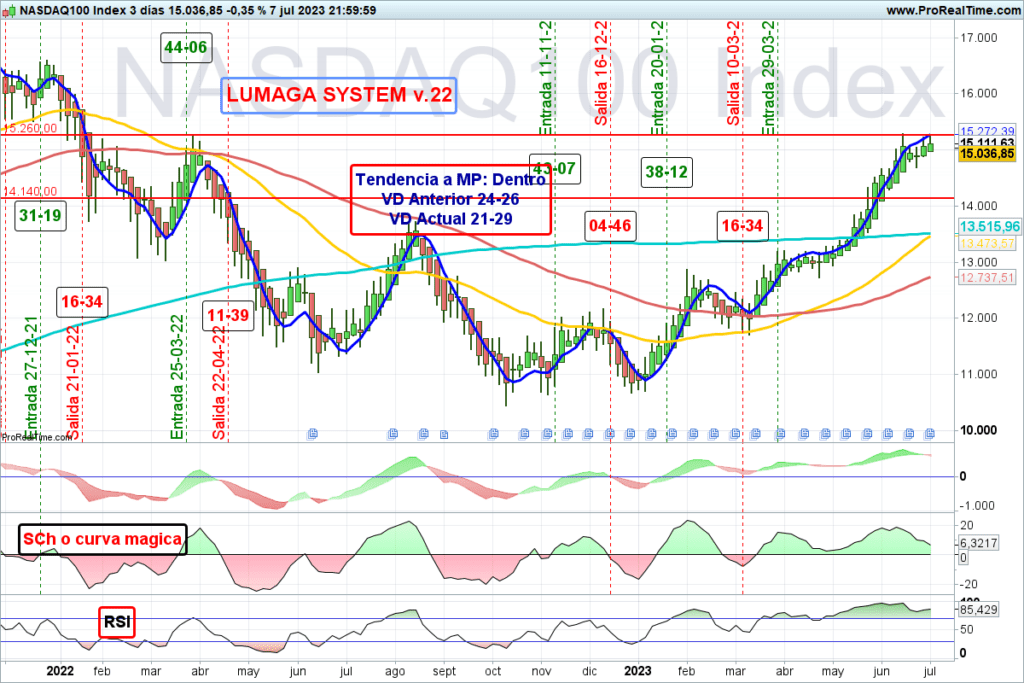
Task: Click the event icon on the Entrada 29-03-2 line
Action: 780,434
